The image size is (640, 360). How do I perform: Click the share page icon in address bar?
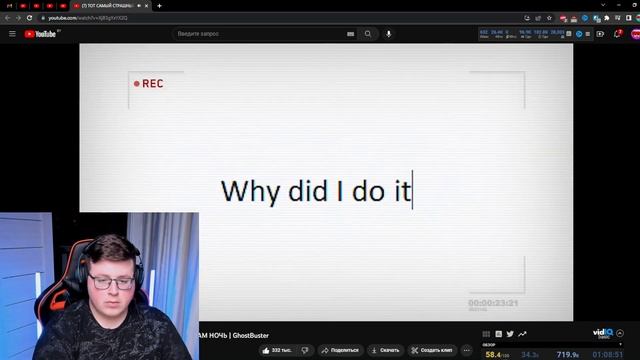(538, 18)
